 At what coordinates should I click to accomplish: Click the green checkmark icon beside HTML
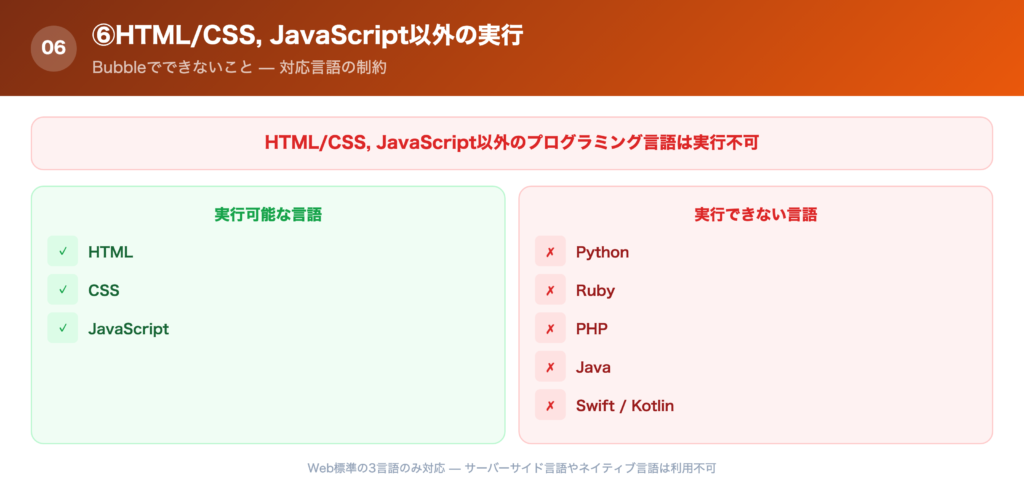[x=63, y=251]
